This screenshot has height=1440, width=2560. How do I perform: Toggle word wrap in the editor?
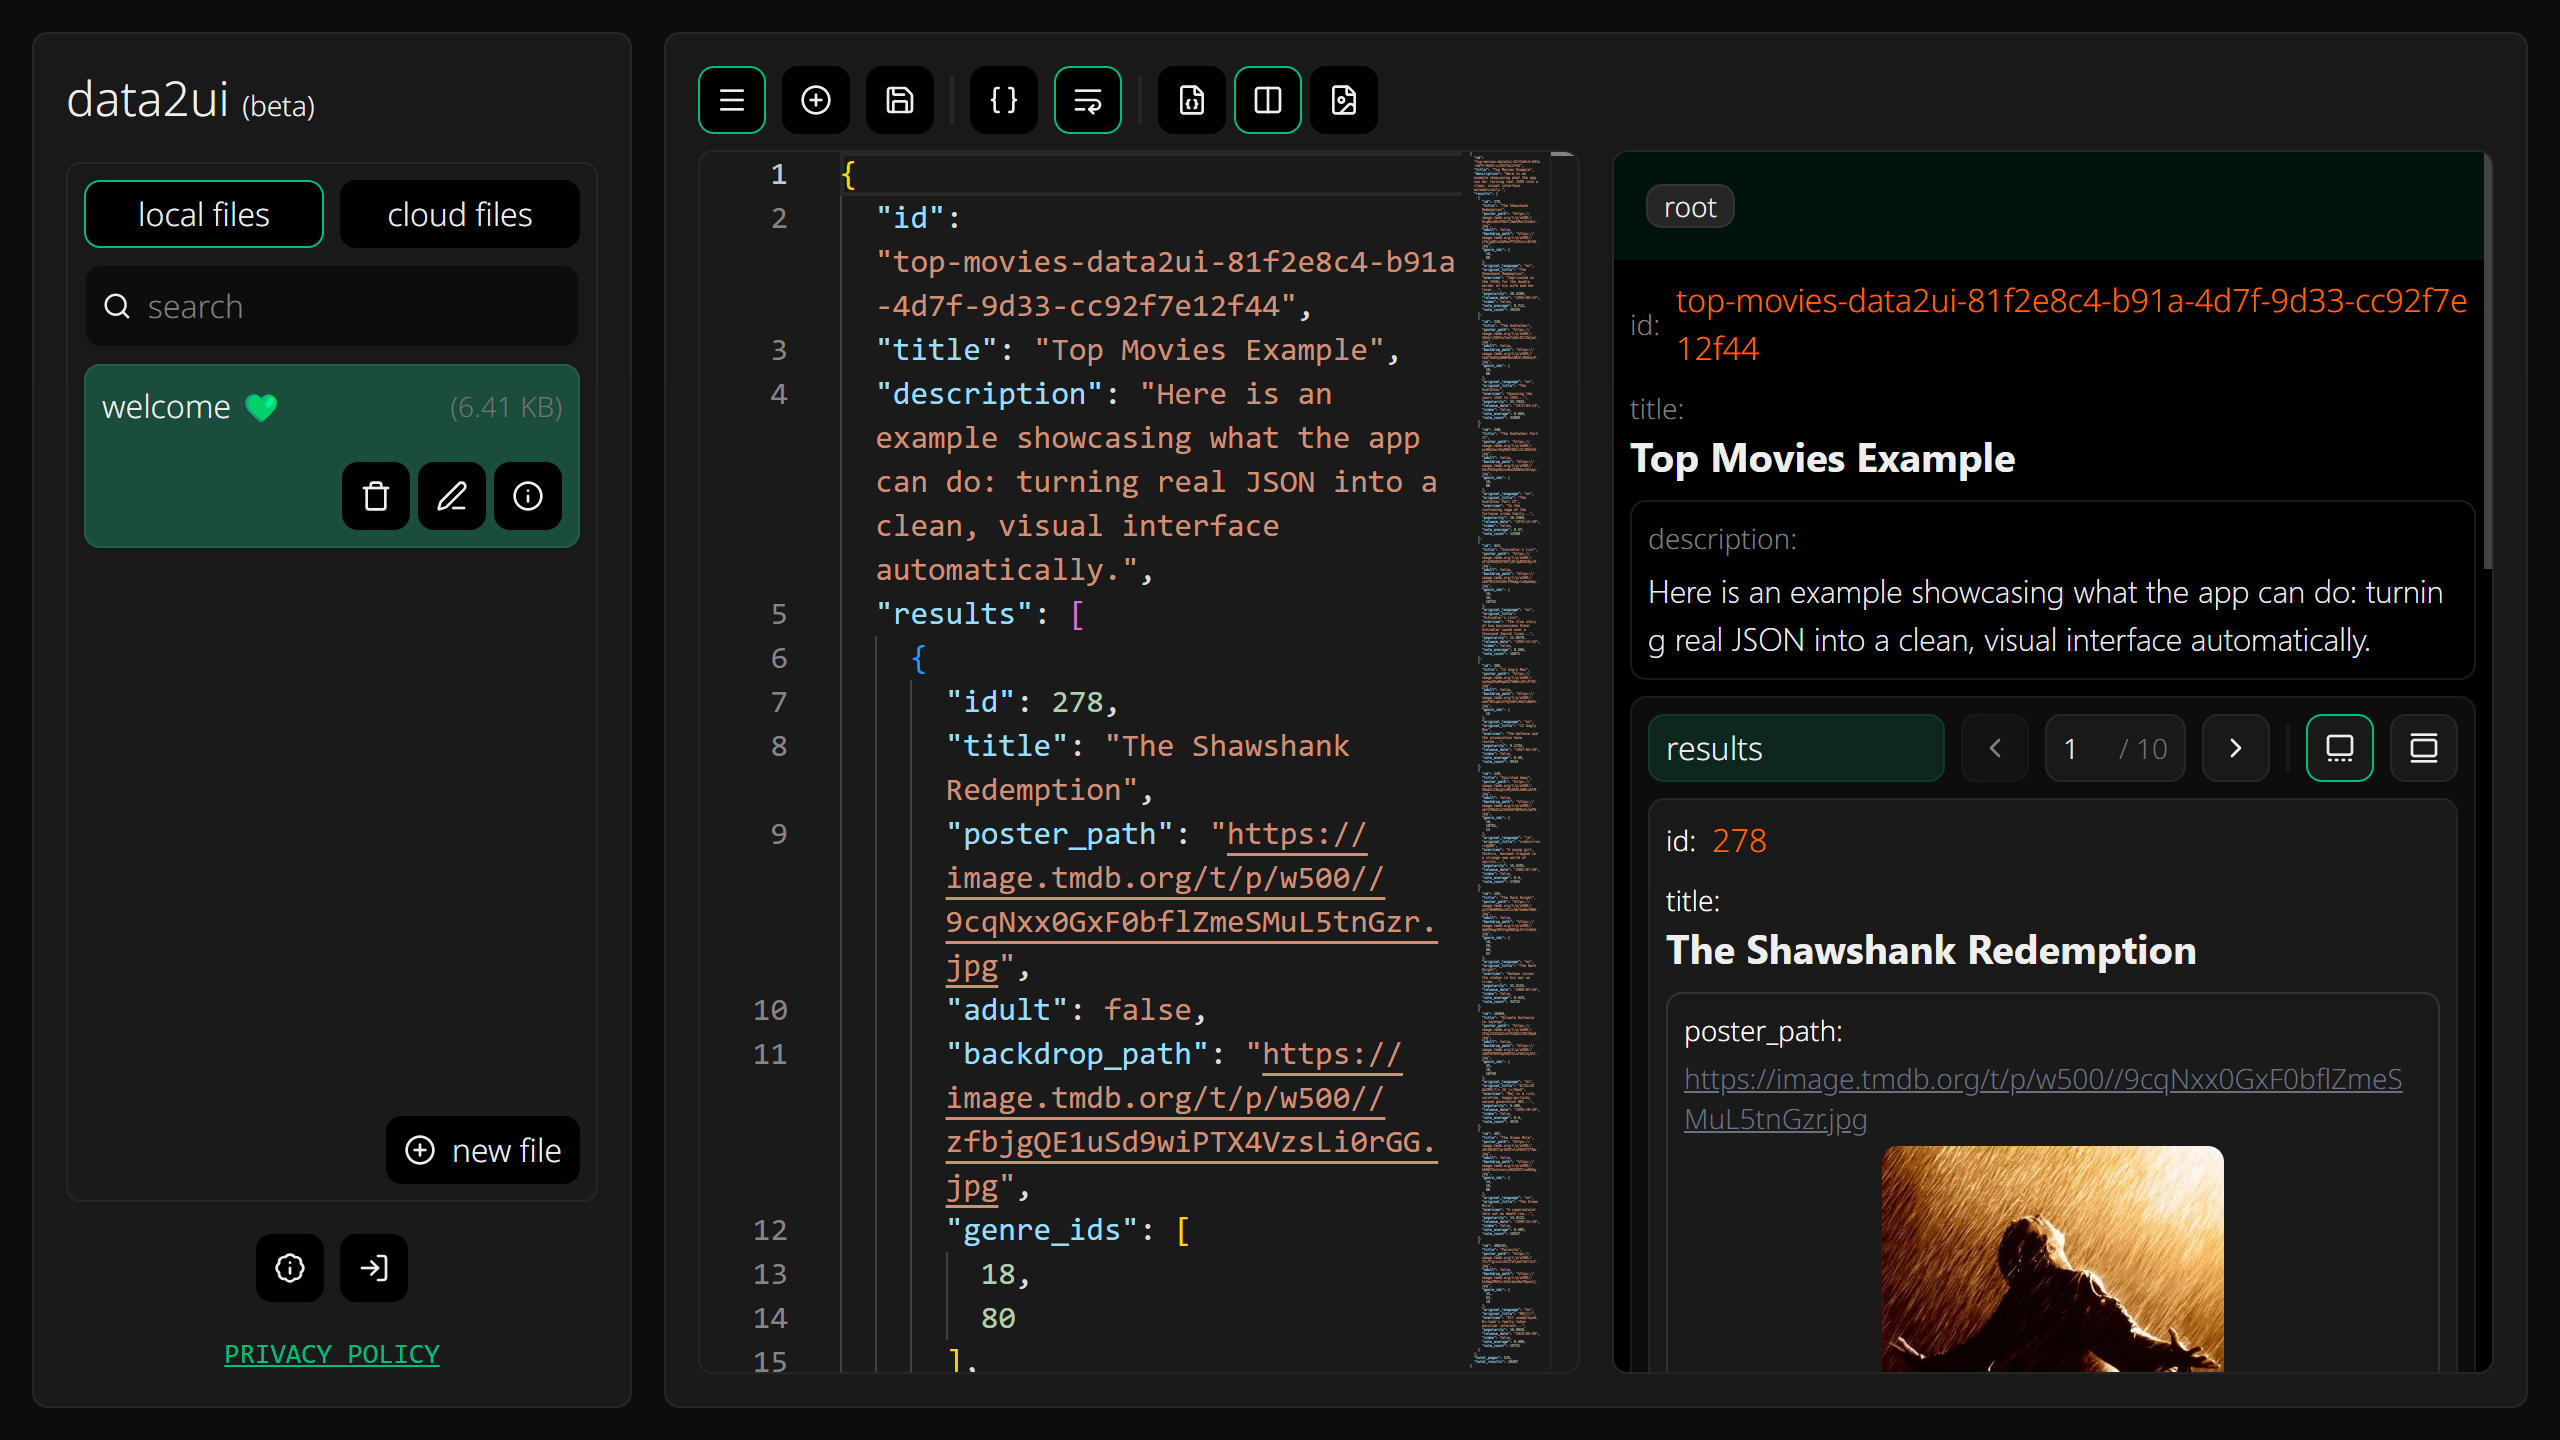(x=1087, y=100)
